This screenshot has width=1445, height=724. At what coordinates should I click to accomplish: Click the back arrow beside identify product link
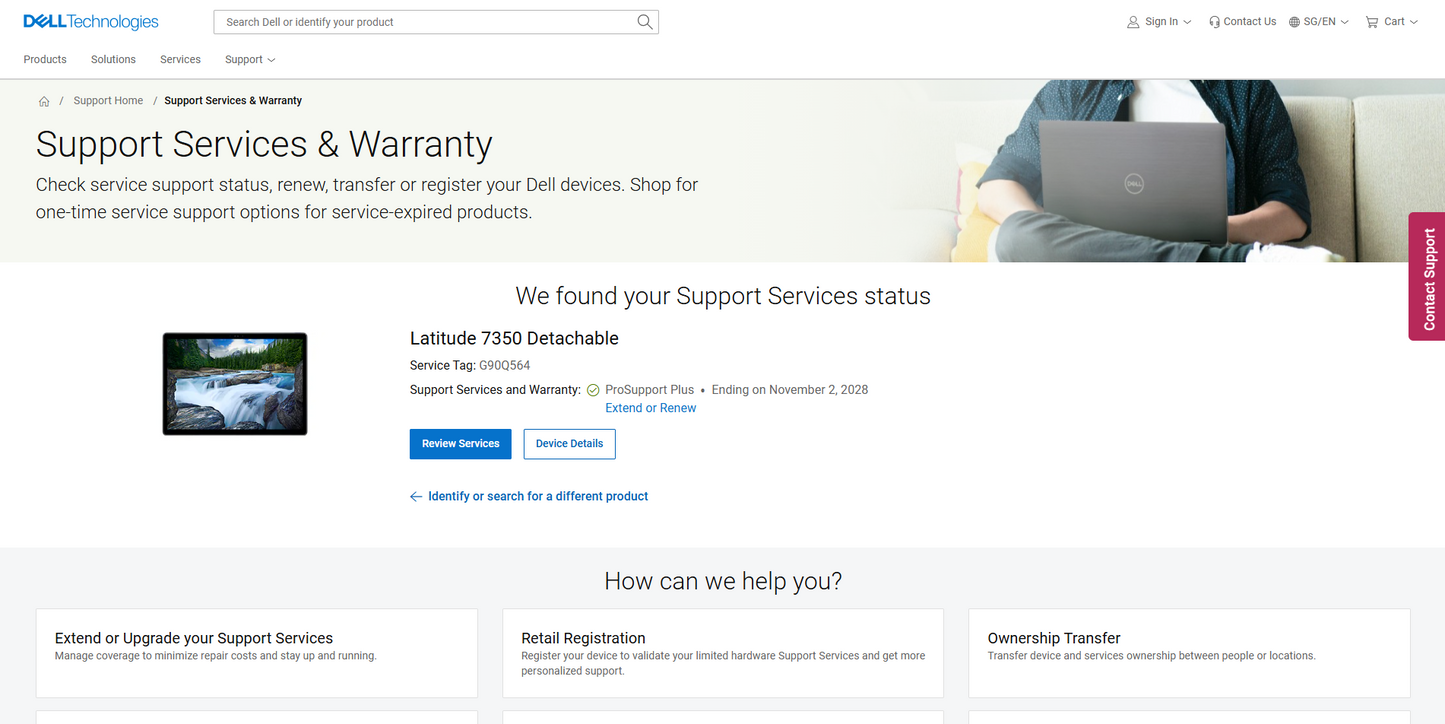pos(416,496)
